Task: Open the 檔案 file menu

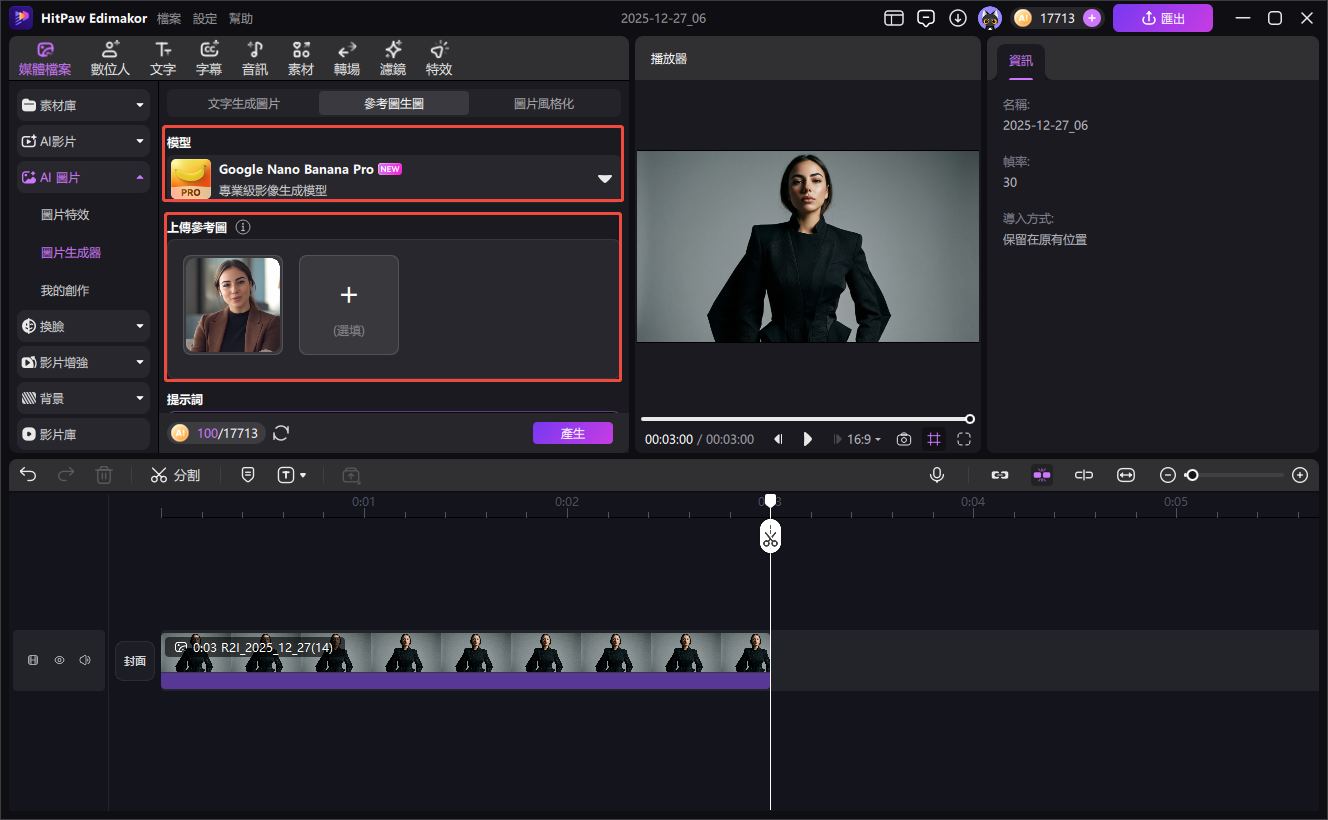Action: tap(169, 18)
